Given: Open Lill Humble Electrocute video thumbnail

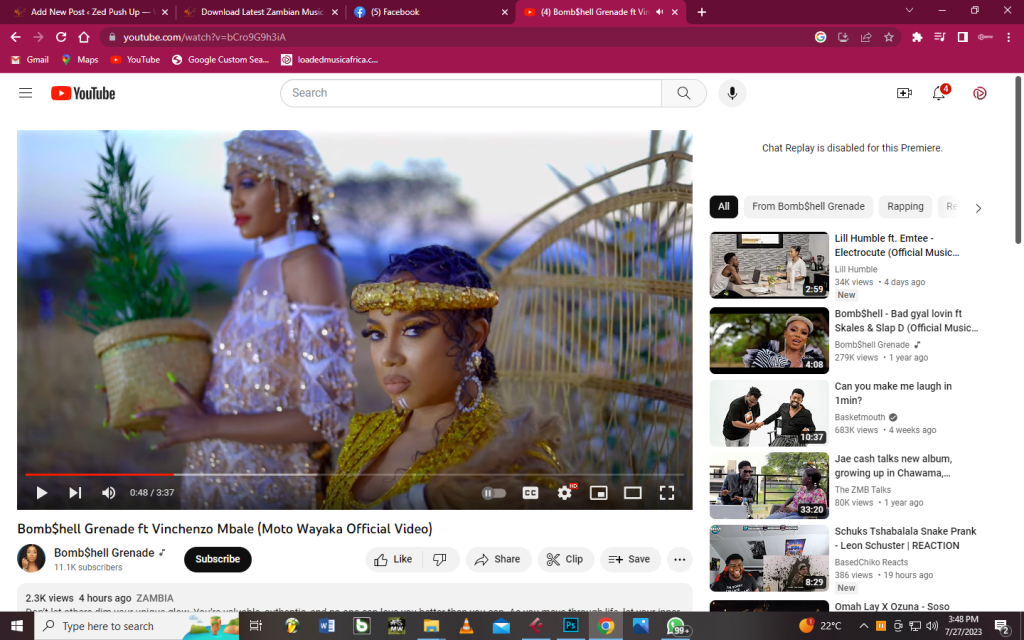Looking at the screenshot, I should pos(769,265).
